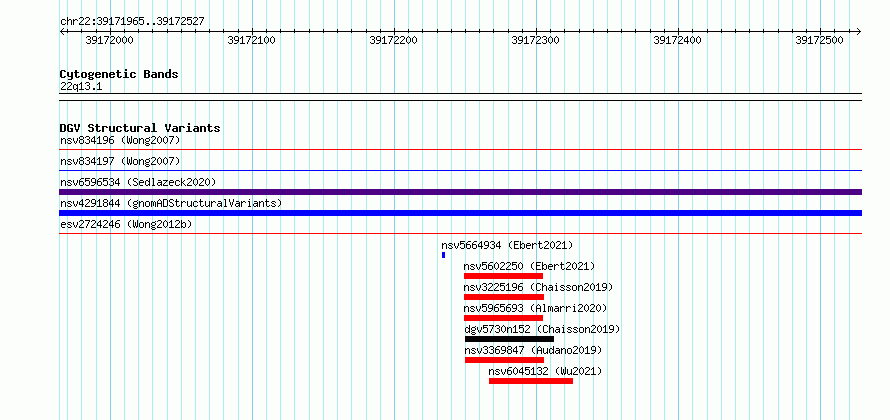The image size is (890, 420).
Task: Click the black bar under dgv5730n152
Action: [509, 339]
